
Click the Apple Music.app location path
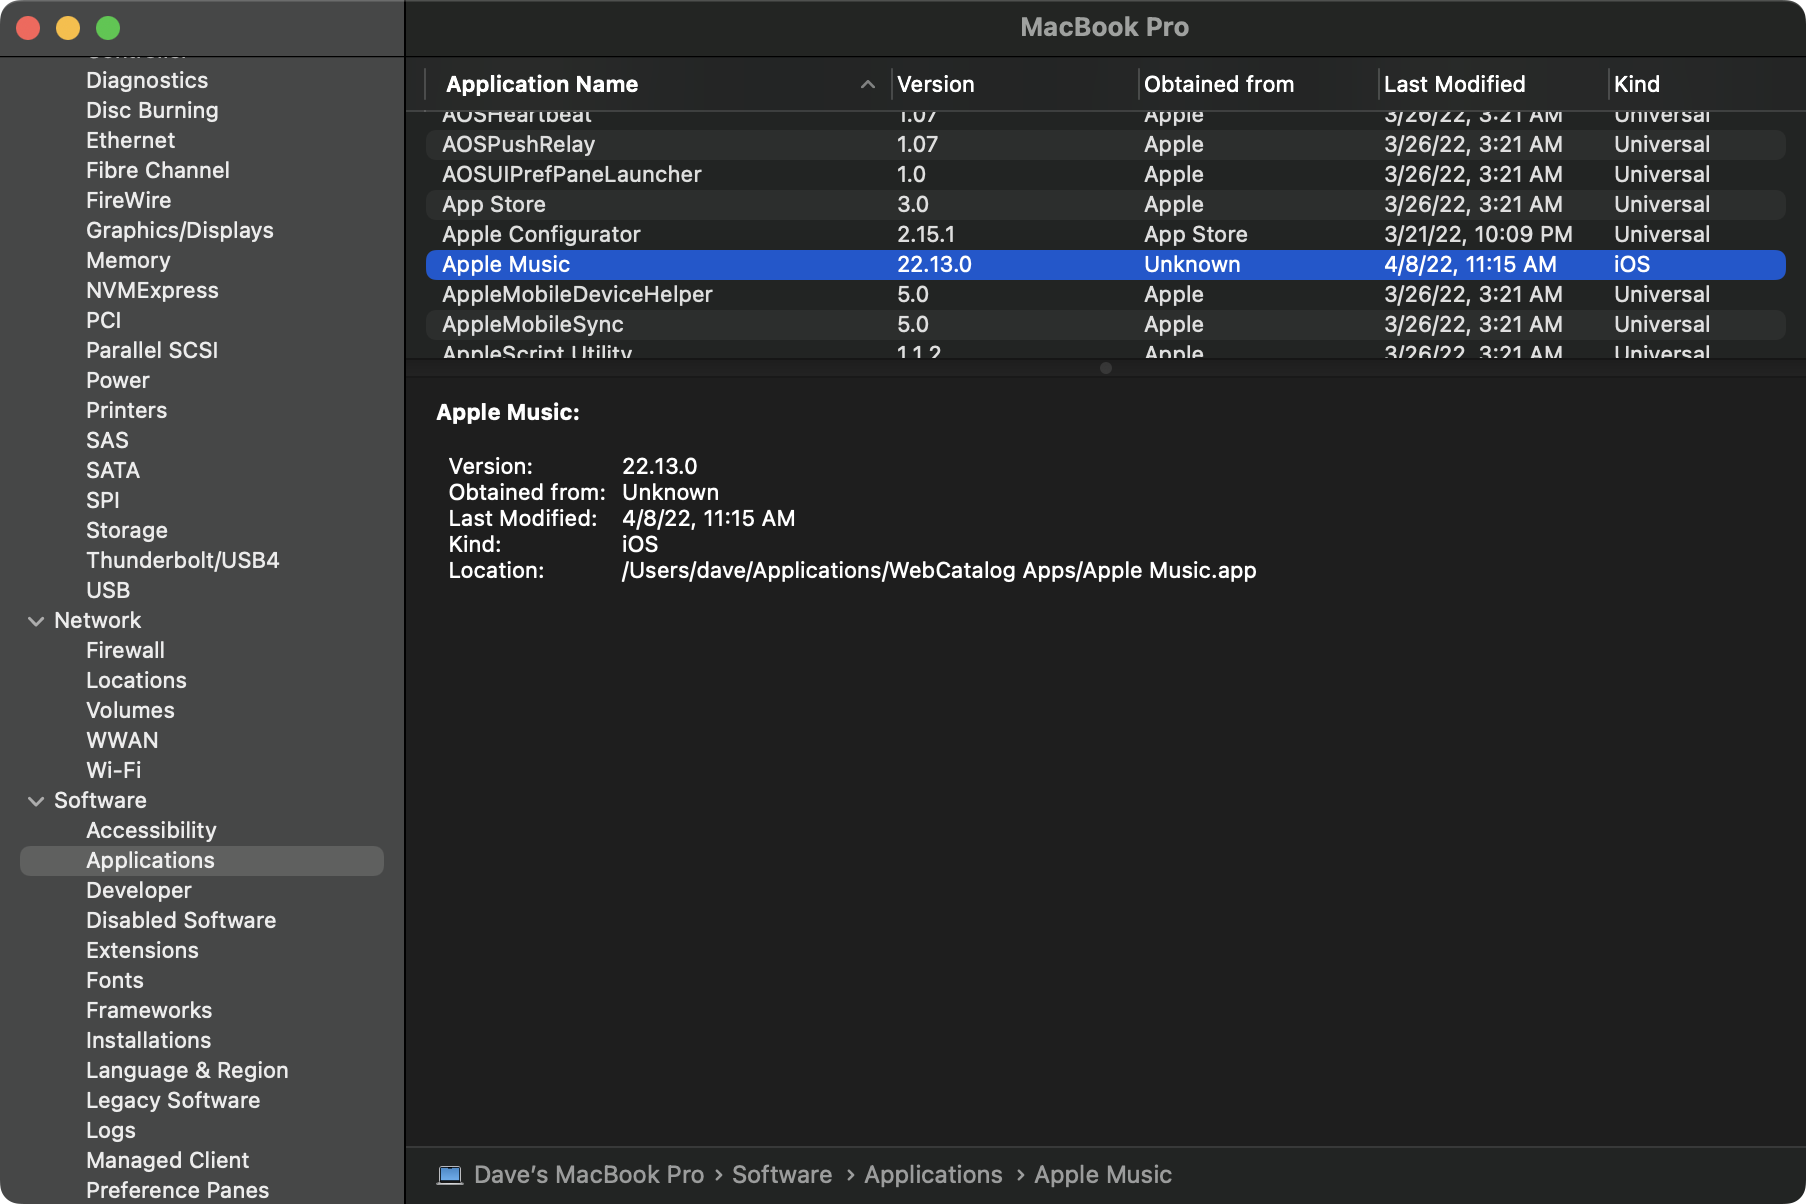click(x=939, y=571)
